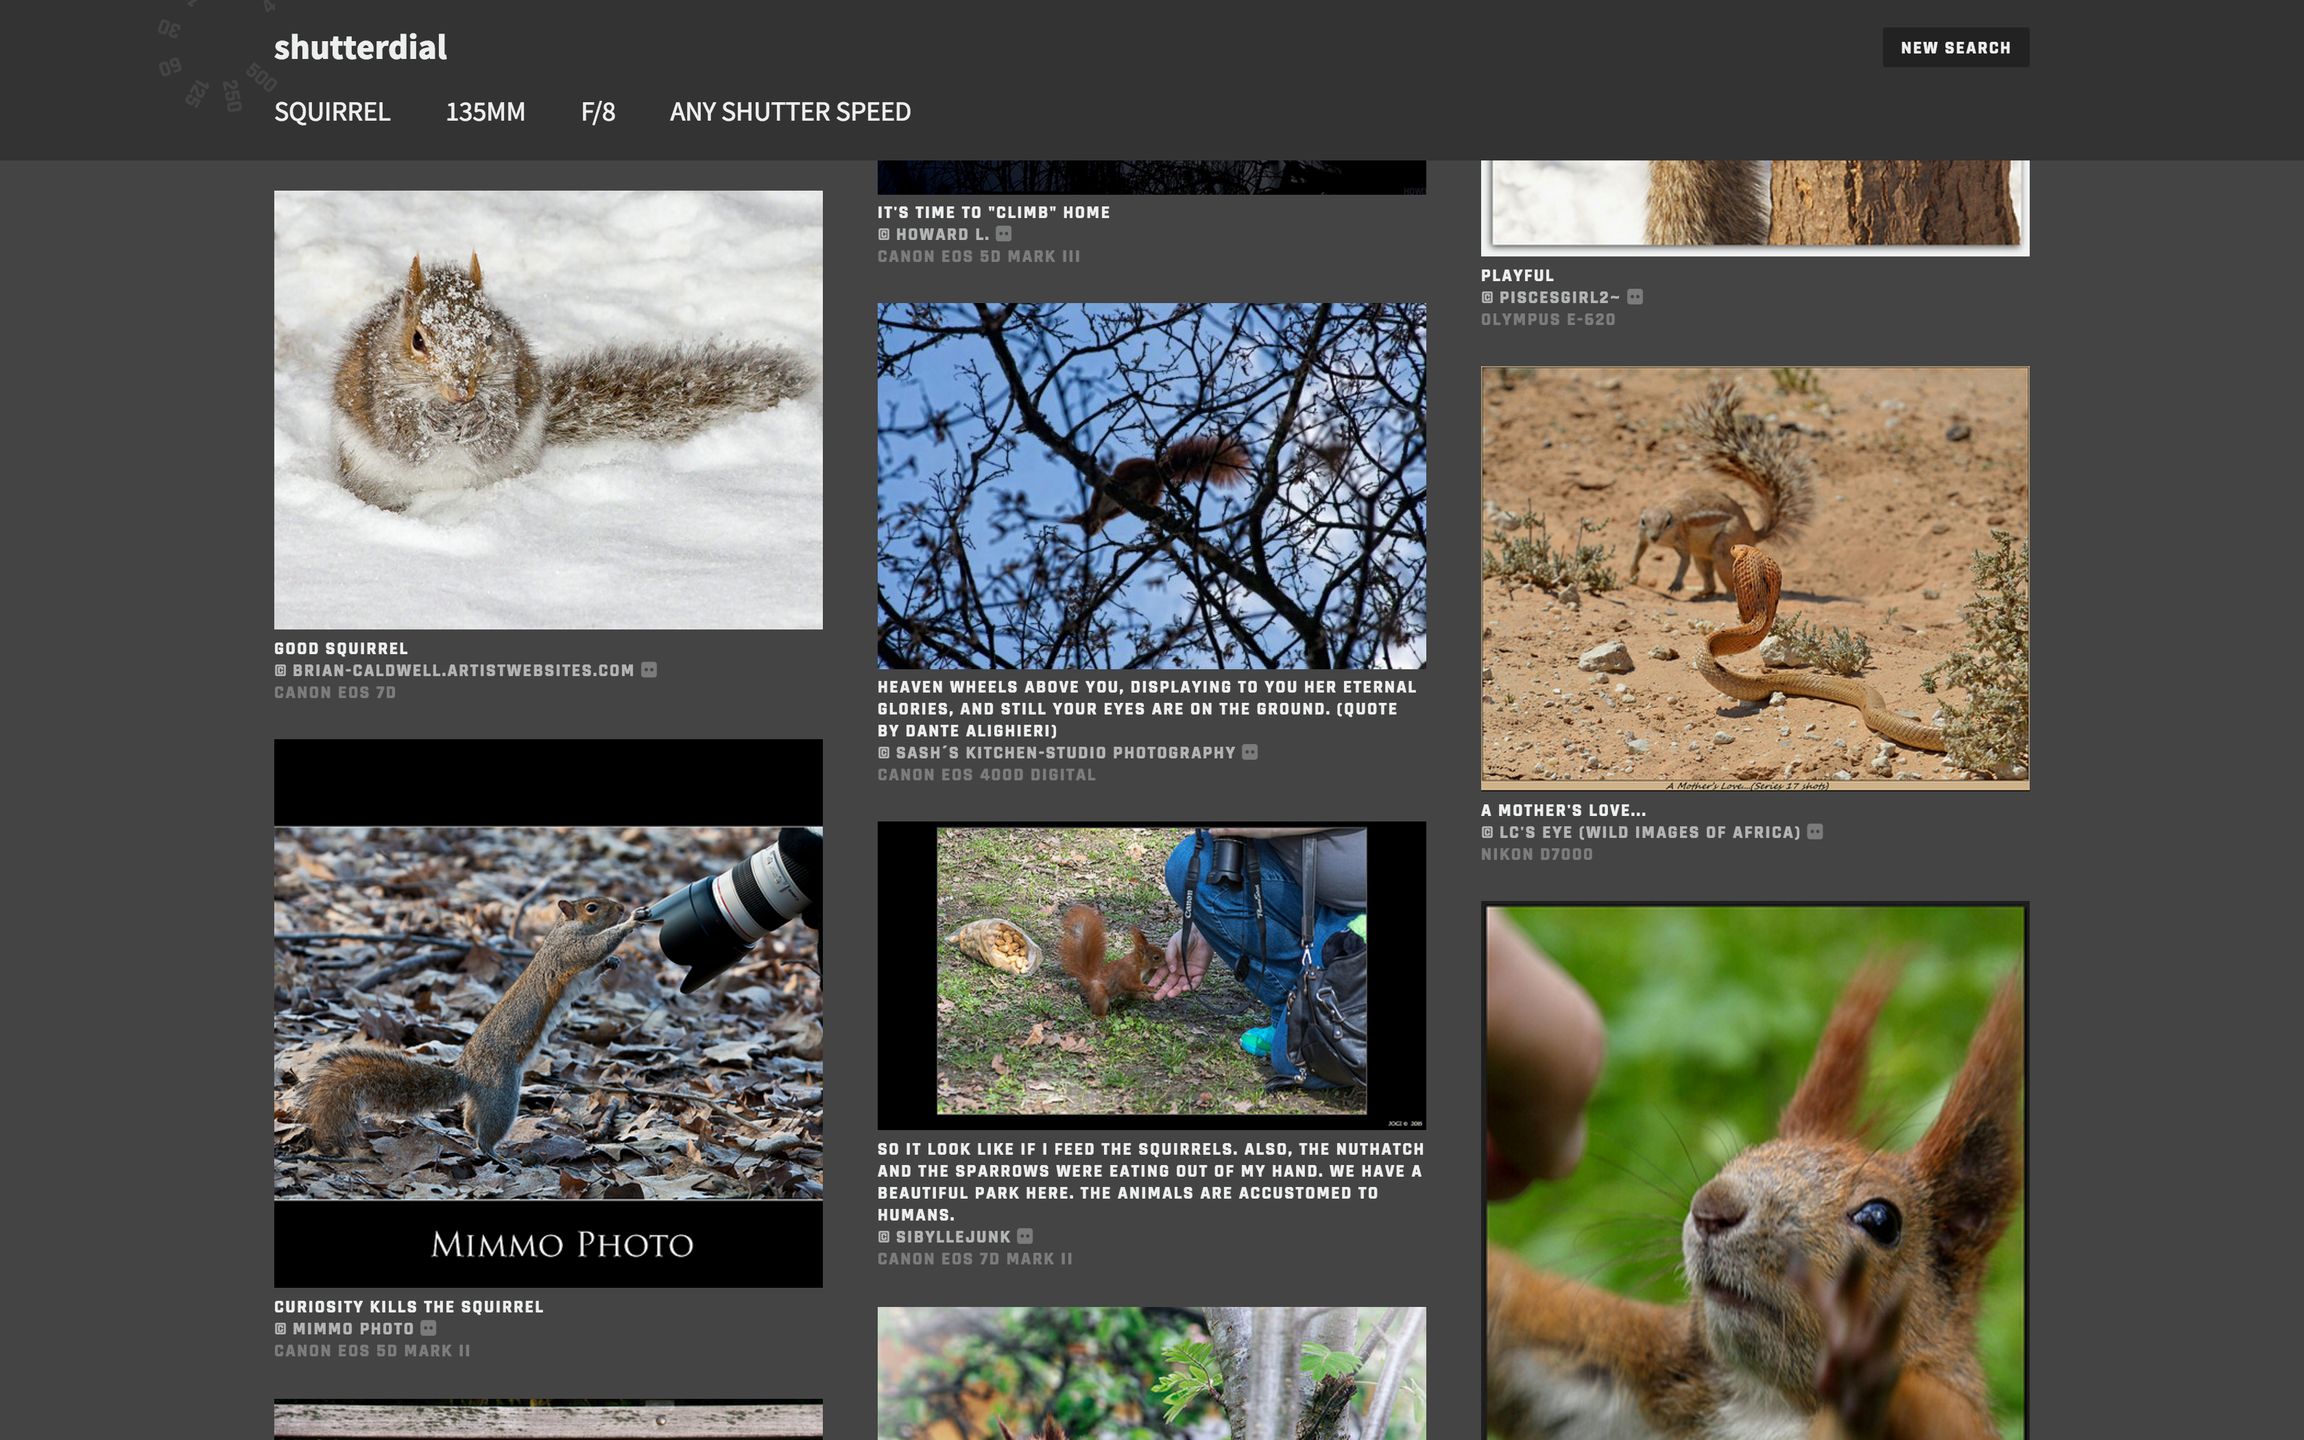Click Flickr icon after Sash's Kitchen-Studio Photography

[1249, 752]
